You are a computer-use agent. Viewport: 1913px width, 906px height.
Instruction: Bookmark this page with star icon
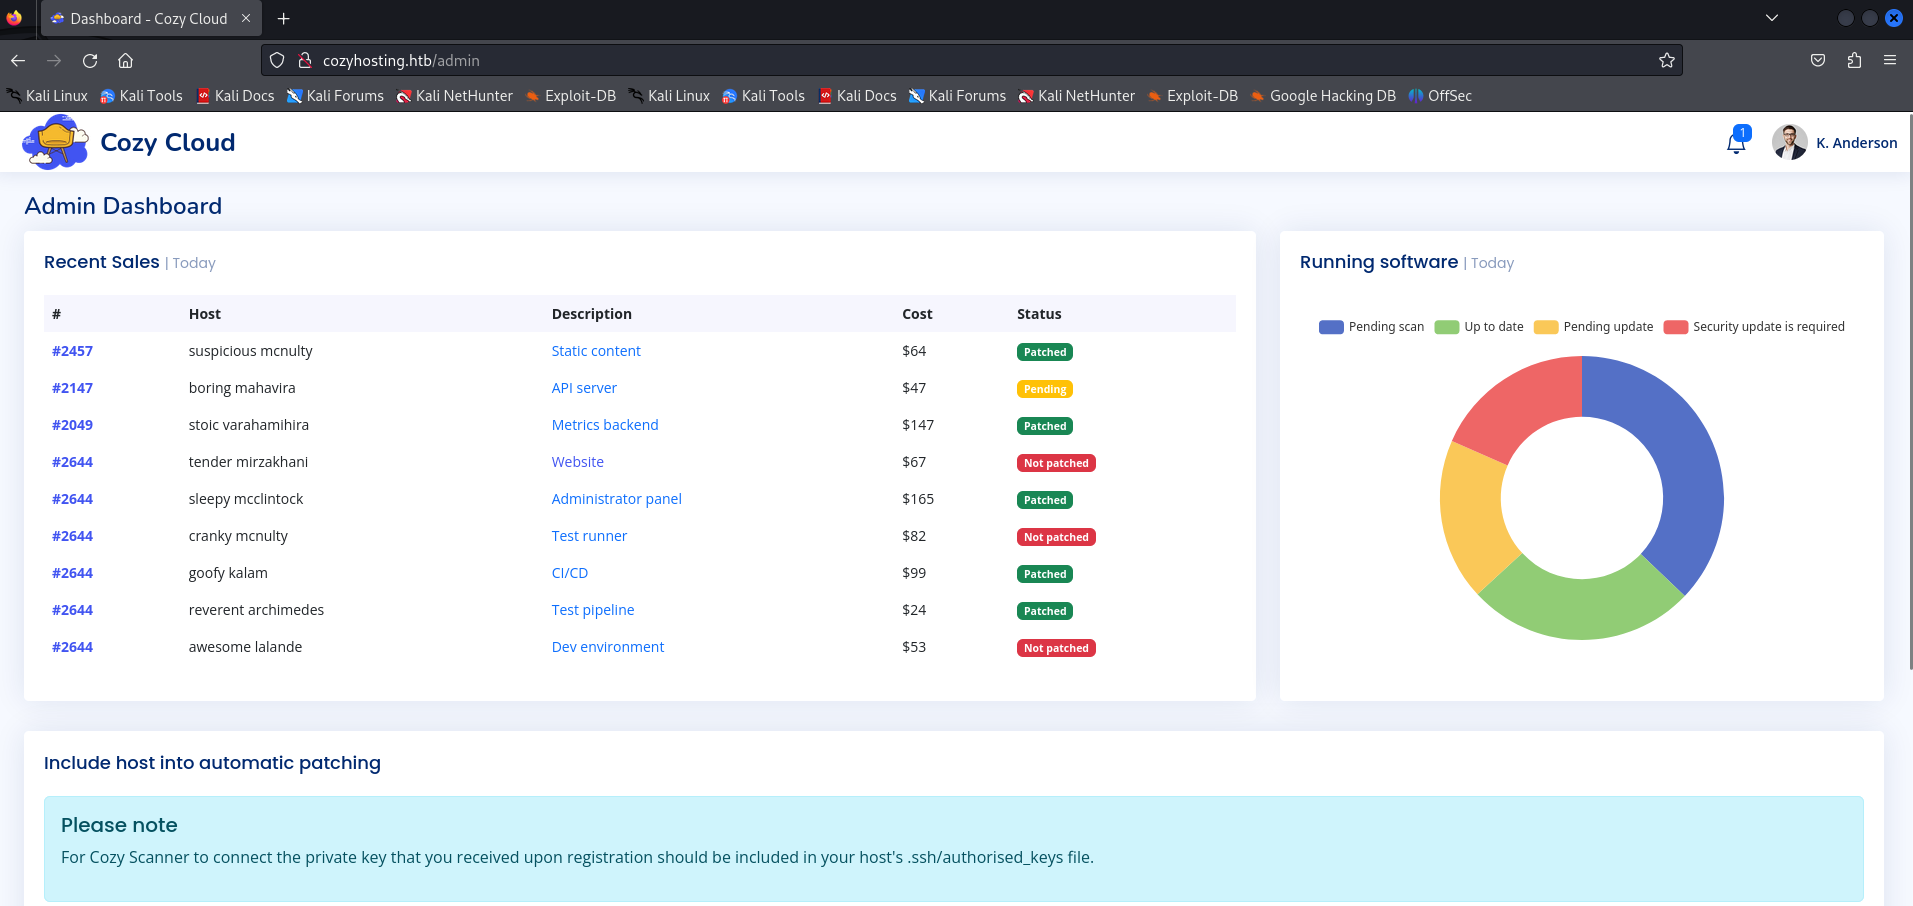[1666, 61]
